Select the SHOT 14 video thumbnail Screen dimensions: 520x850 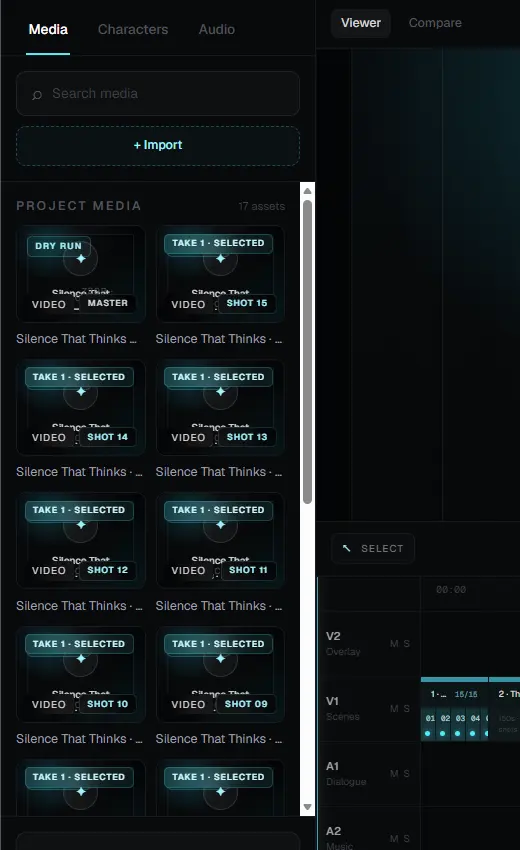pyautogui.click(x=81, y=408)
